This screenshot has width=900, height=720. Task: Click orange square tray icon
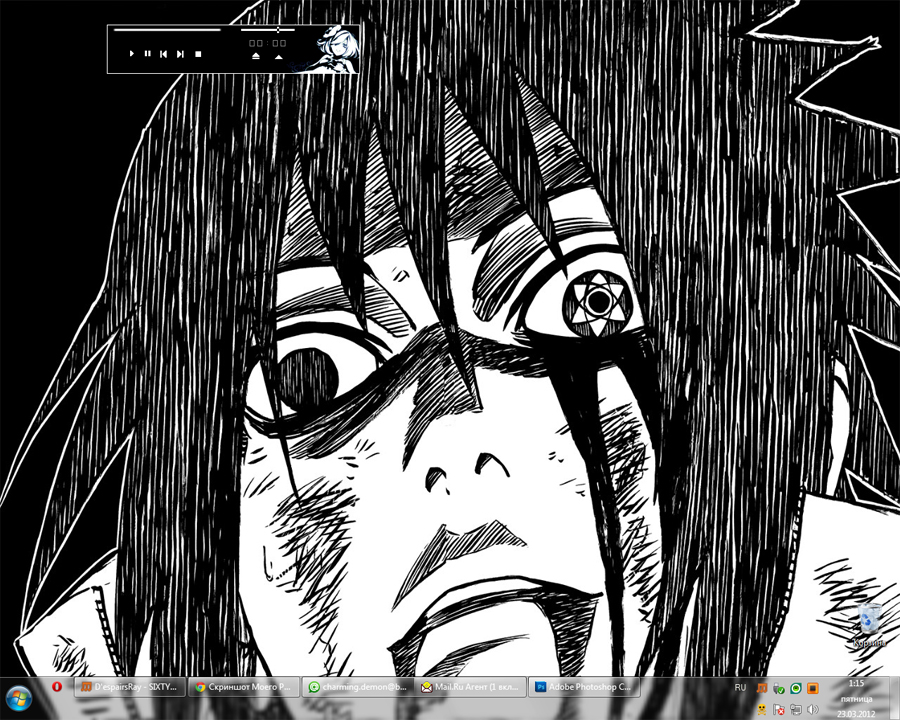pos(813,688)
